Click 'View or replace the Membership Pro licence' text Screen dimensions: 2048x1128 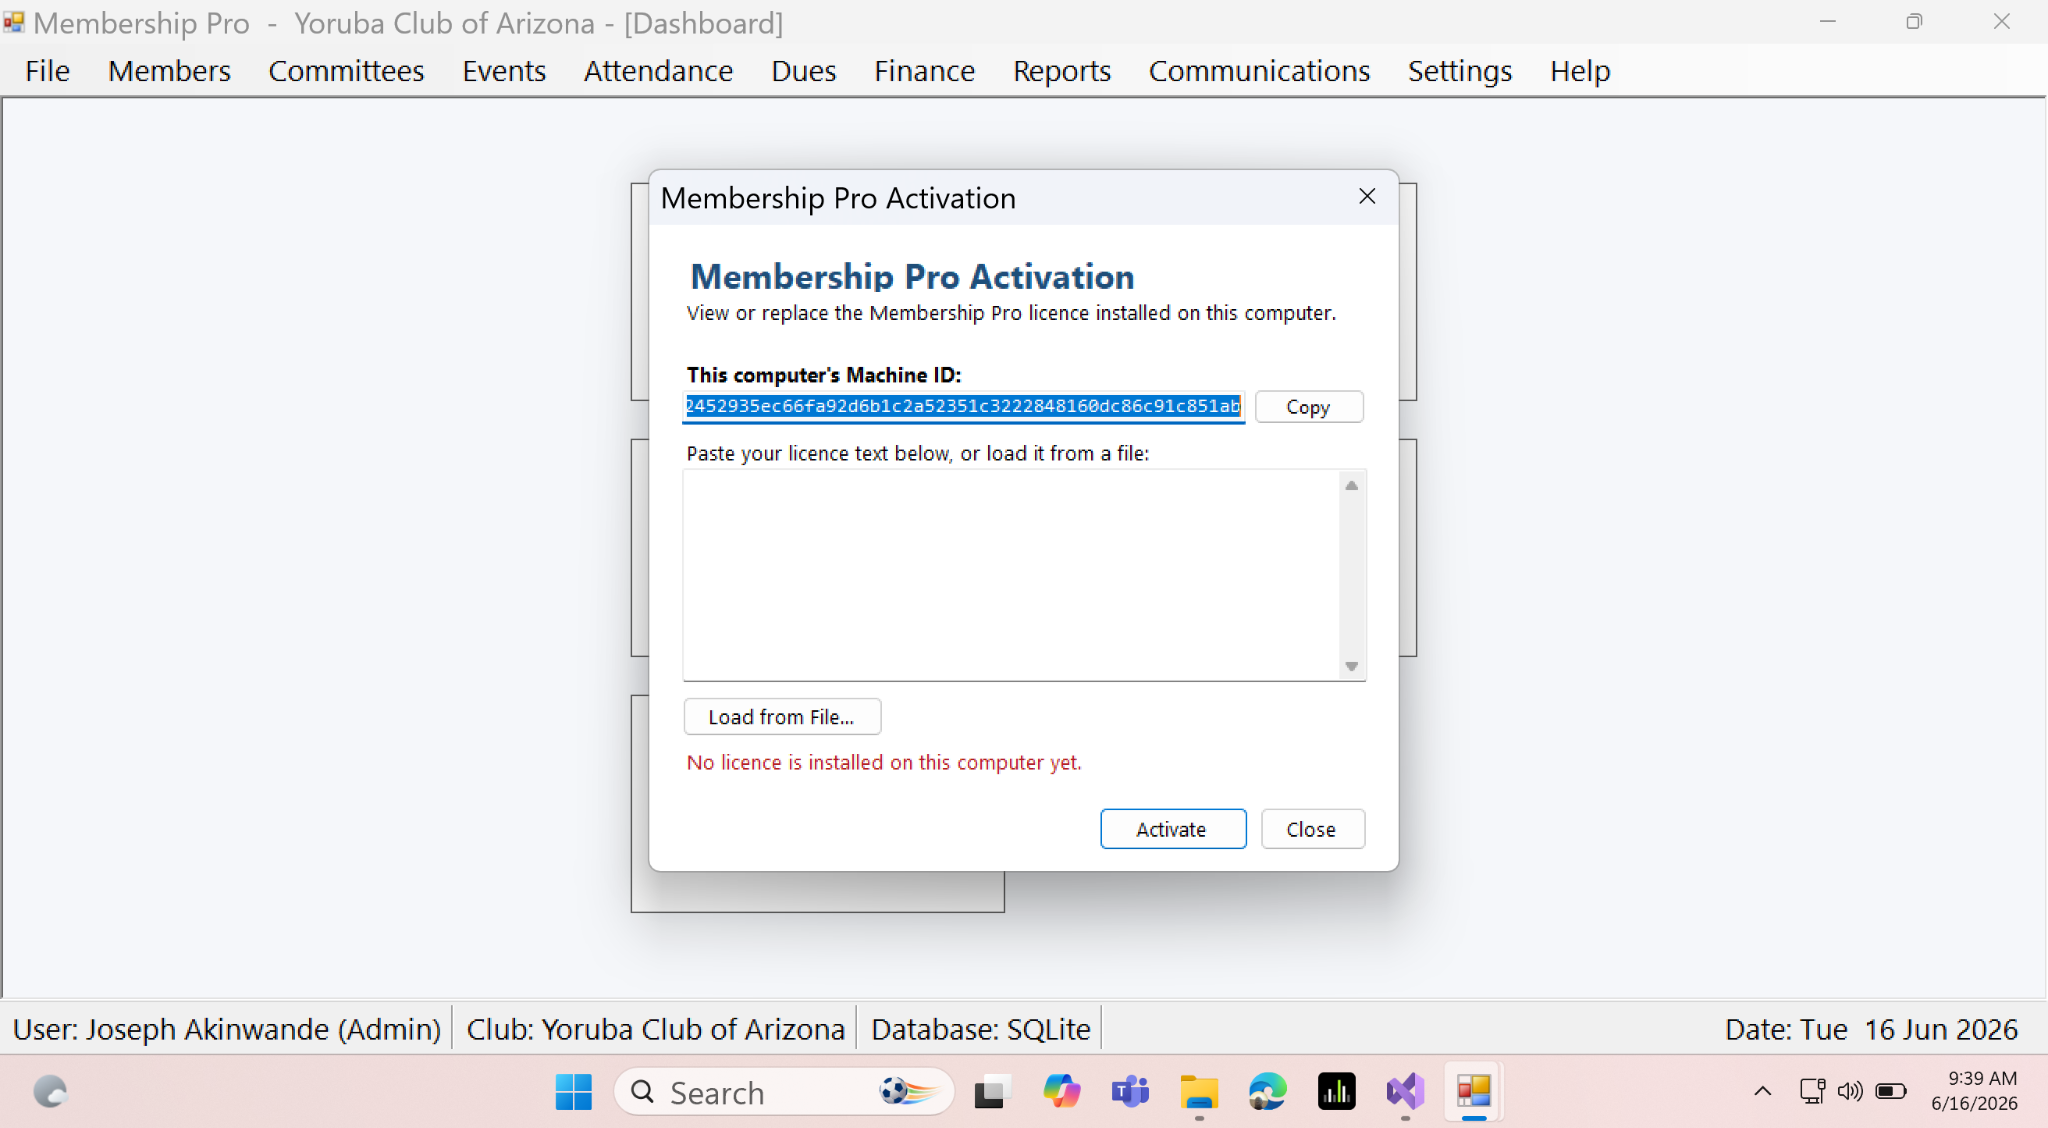(1011, 313)
